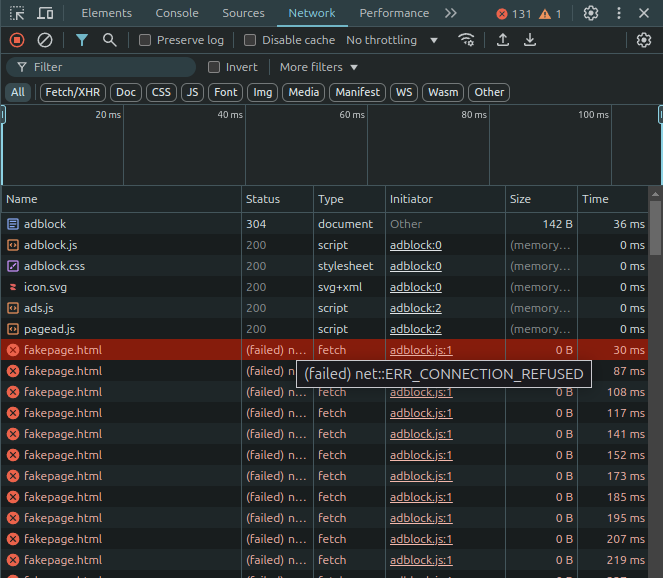Click the red error count icon showing 131
Screen dimensions: 663x578
(x=502, y=14)
